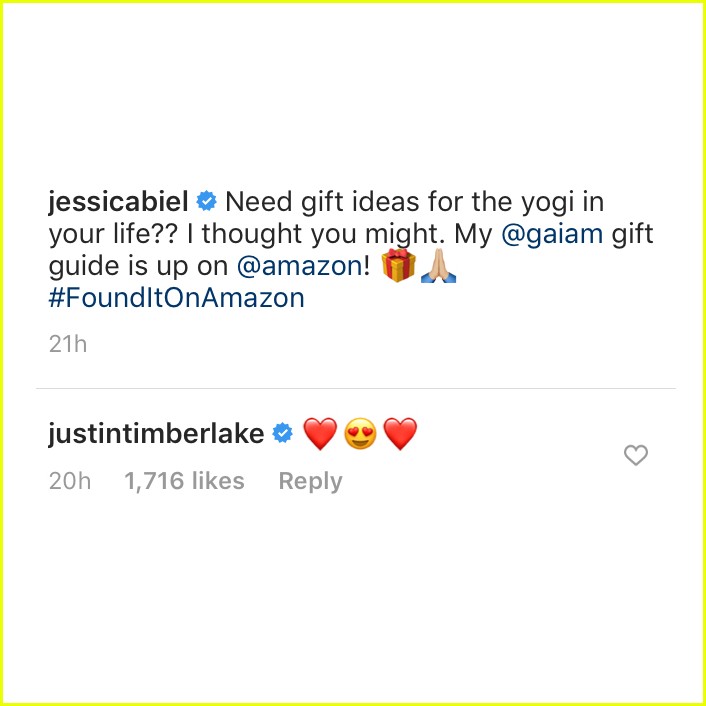Click the praying hands emoji
Screen dimensions: 706x706
point(438,266)
